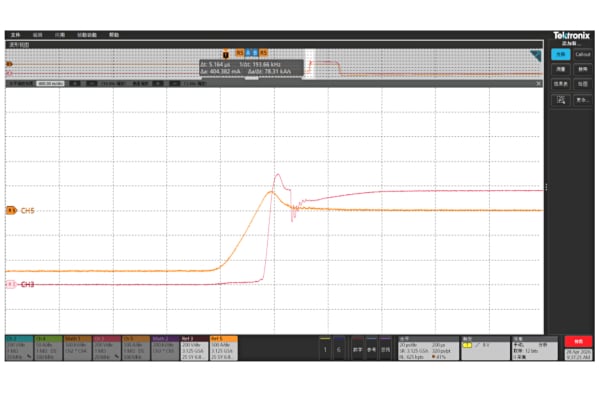The image size is (600, 400).
Task: Open the red Ch 3 channel badge
Action: pyautogui.click(x=107, y=348)
